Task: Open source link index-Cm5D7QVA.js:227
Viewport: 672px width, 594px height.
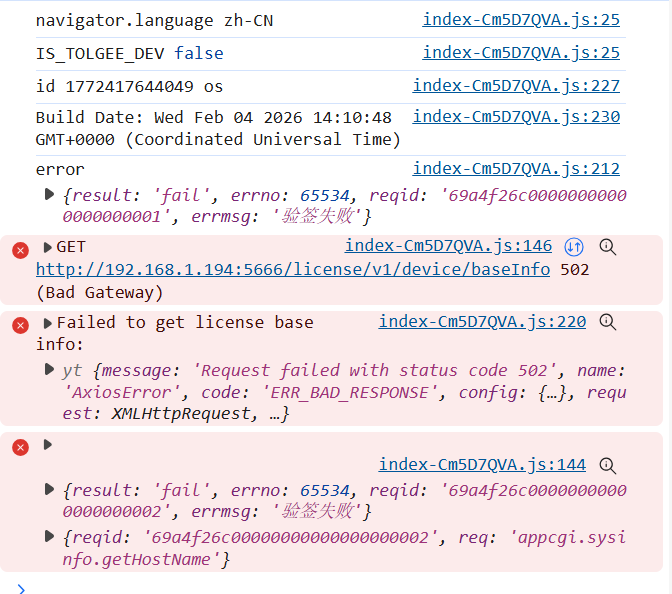Action: 516,86
